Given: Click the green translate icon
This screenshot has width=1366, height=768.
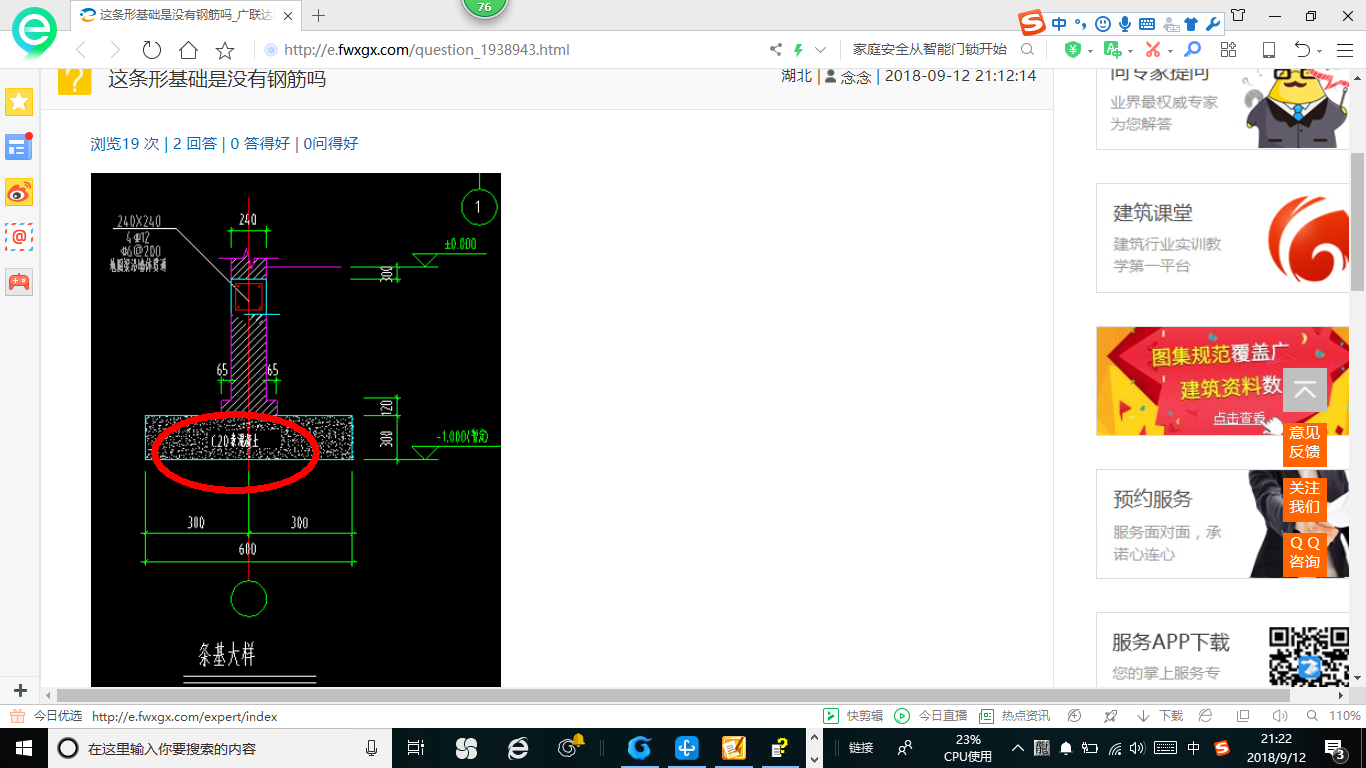Looking at the screenshot, I should pos(1112,50).
